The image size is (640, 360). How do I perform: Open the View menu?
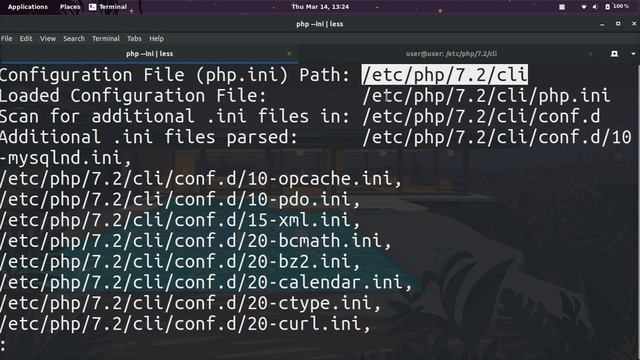pos(48,39)
